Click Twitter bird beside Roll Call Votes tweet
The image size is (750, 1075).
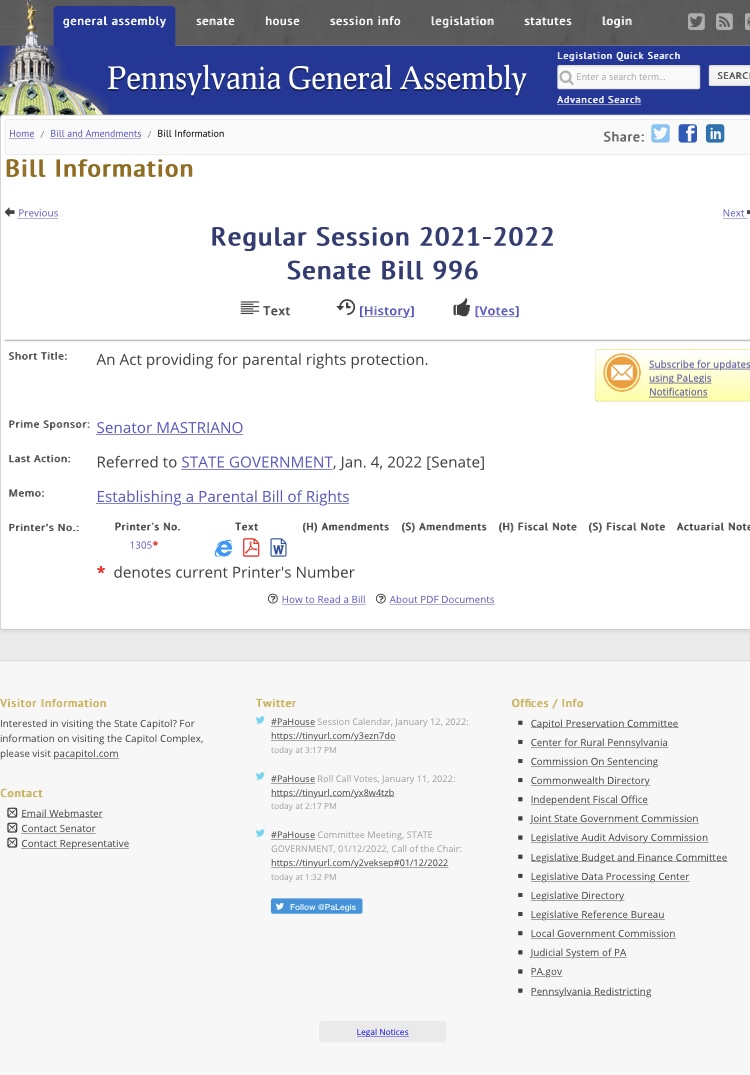[261, 777]
